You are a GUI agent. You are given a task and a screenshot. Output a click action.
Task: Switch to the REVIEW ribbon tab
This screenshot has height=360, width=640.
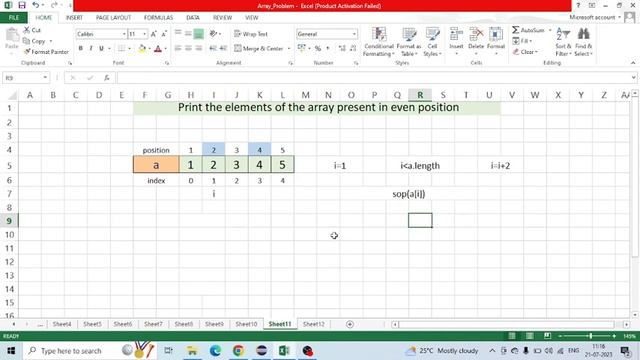tap(222, 18)
